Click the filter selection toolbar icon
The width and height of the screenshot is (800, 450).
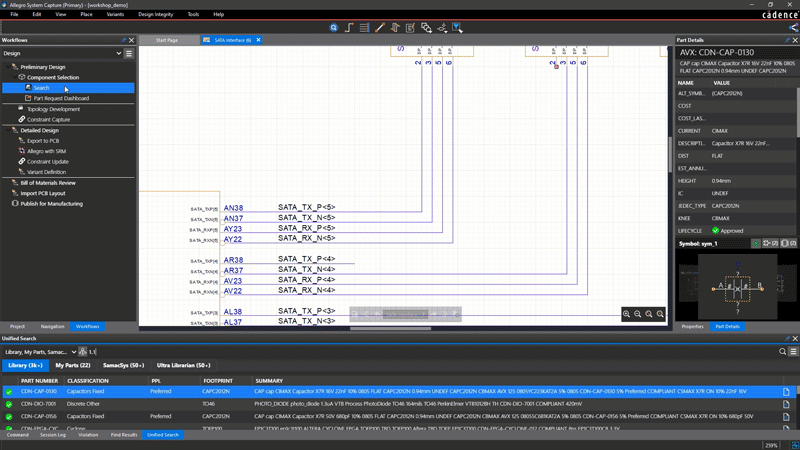pos(457,28)
